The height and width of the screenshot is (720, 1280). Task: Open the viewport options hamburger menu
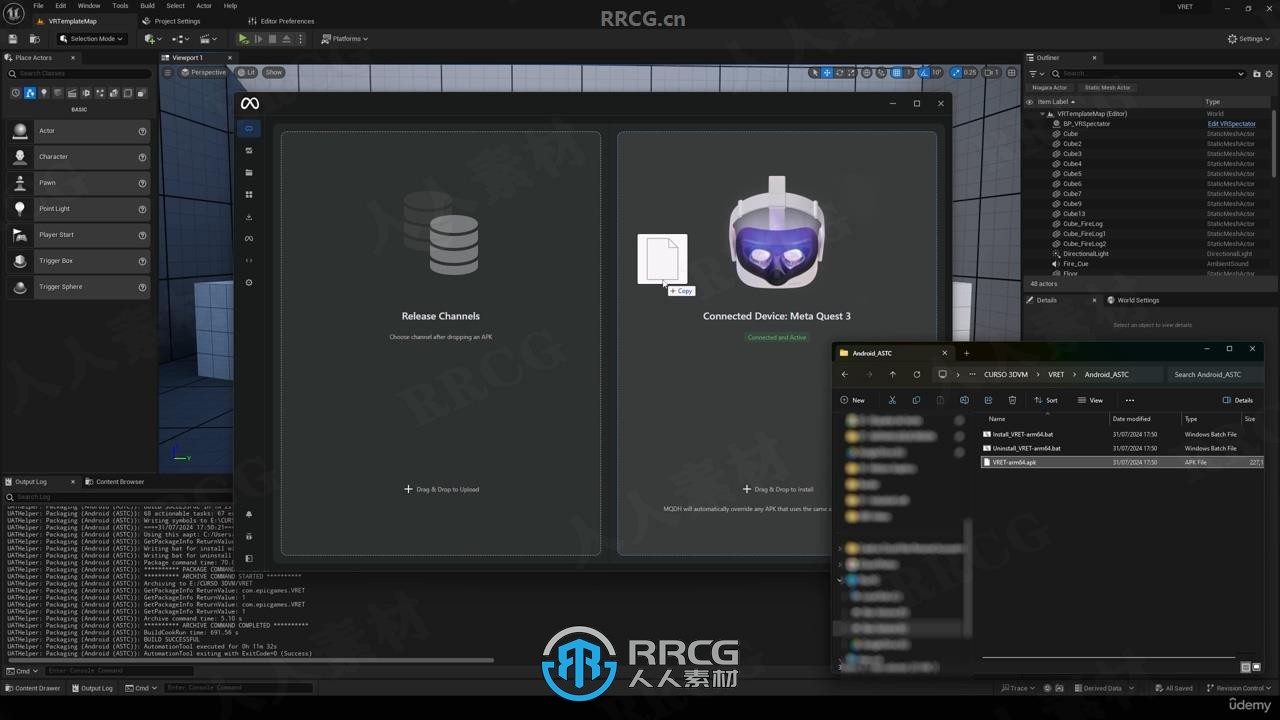[167, 72]
